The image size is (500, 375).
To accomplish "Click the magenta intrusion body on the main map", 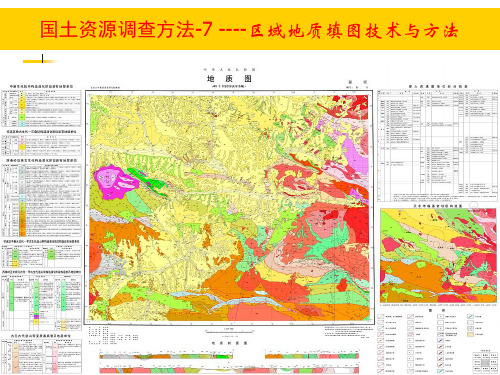I will tap(115, 182).
